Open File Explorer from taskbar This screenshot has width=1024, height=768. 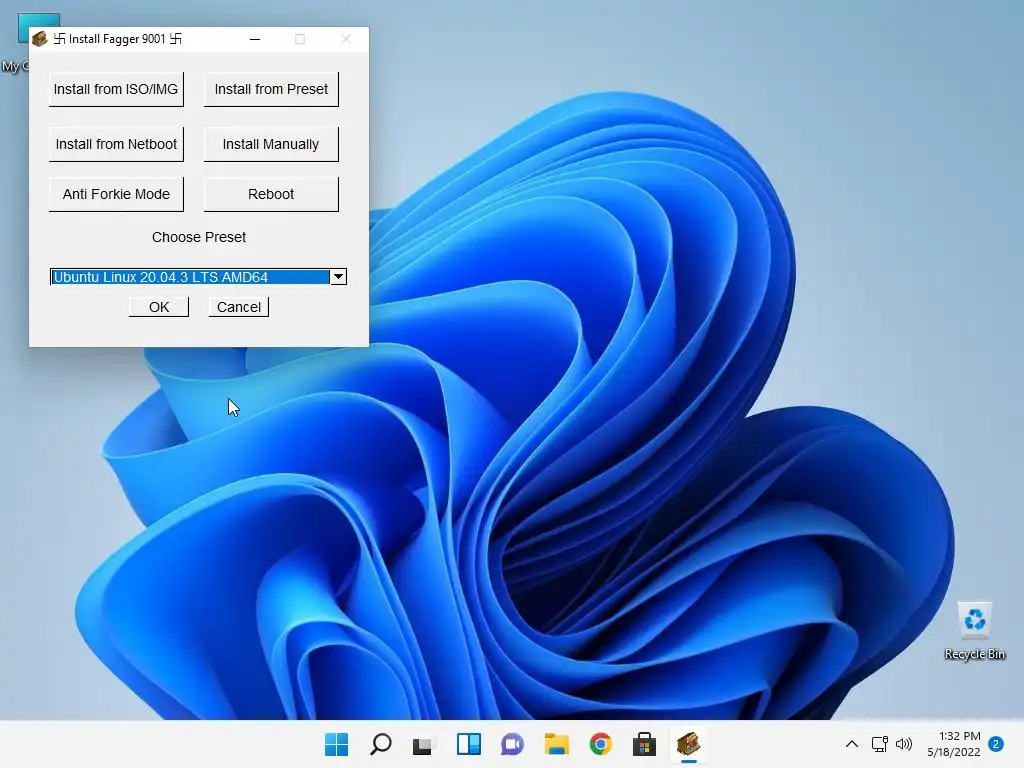click(556, 744)
